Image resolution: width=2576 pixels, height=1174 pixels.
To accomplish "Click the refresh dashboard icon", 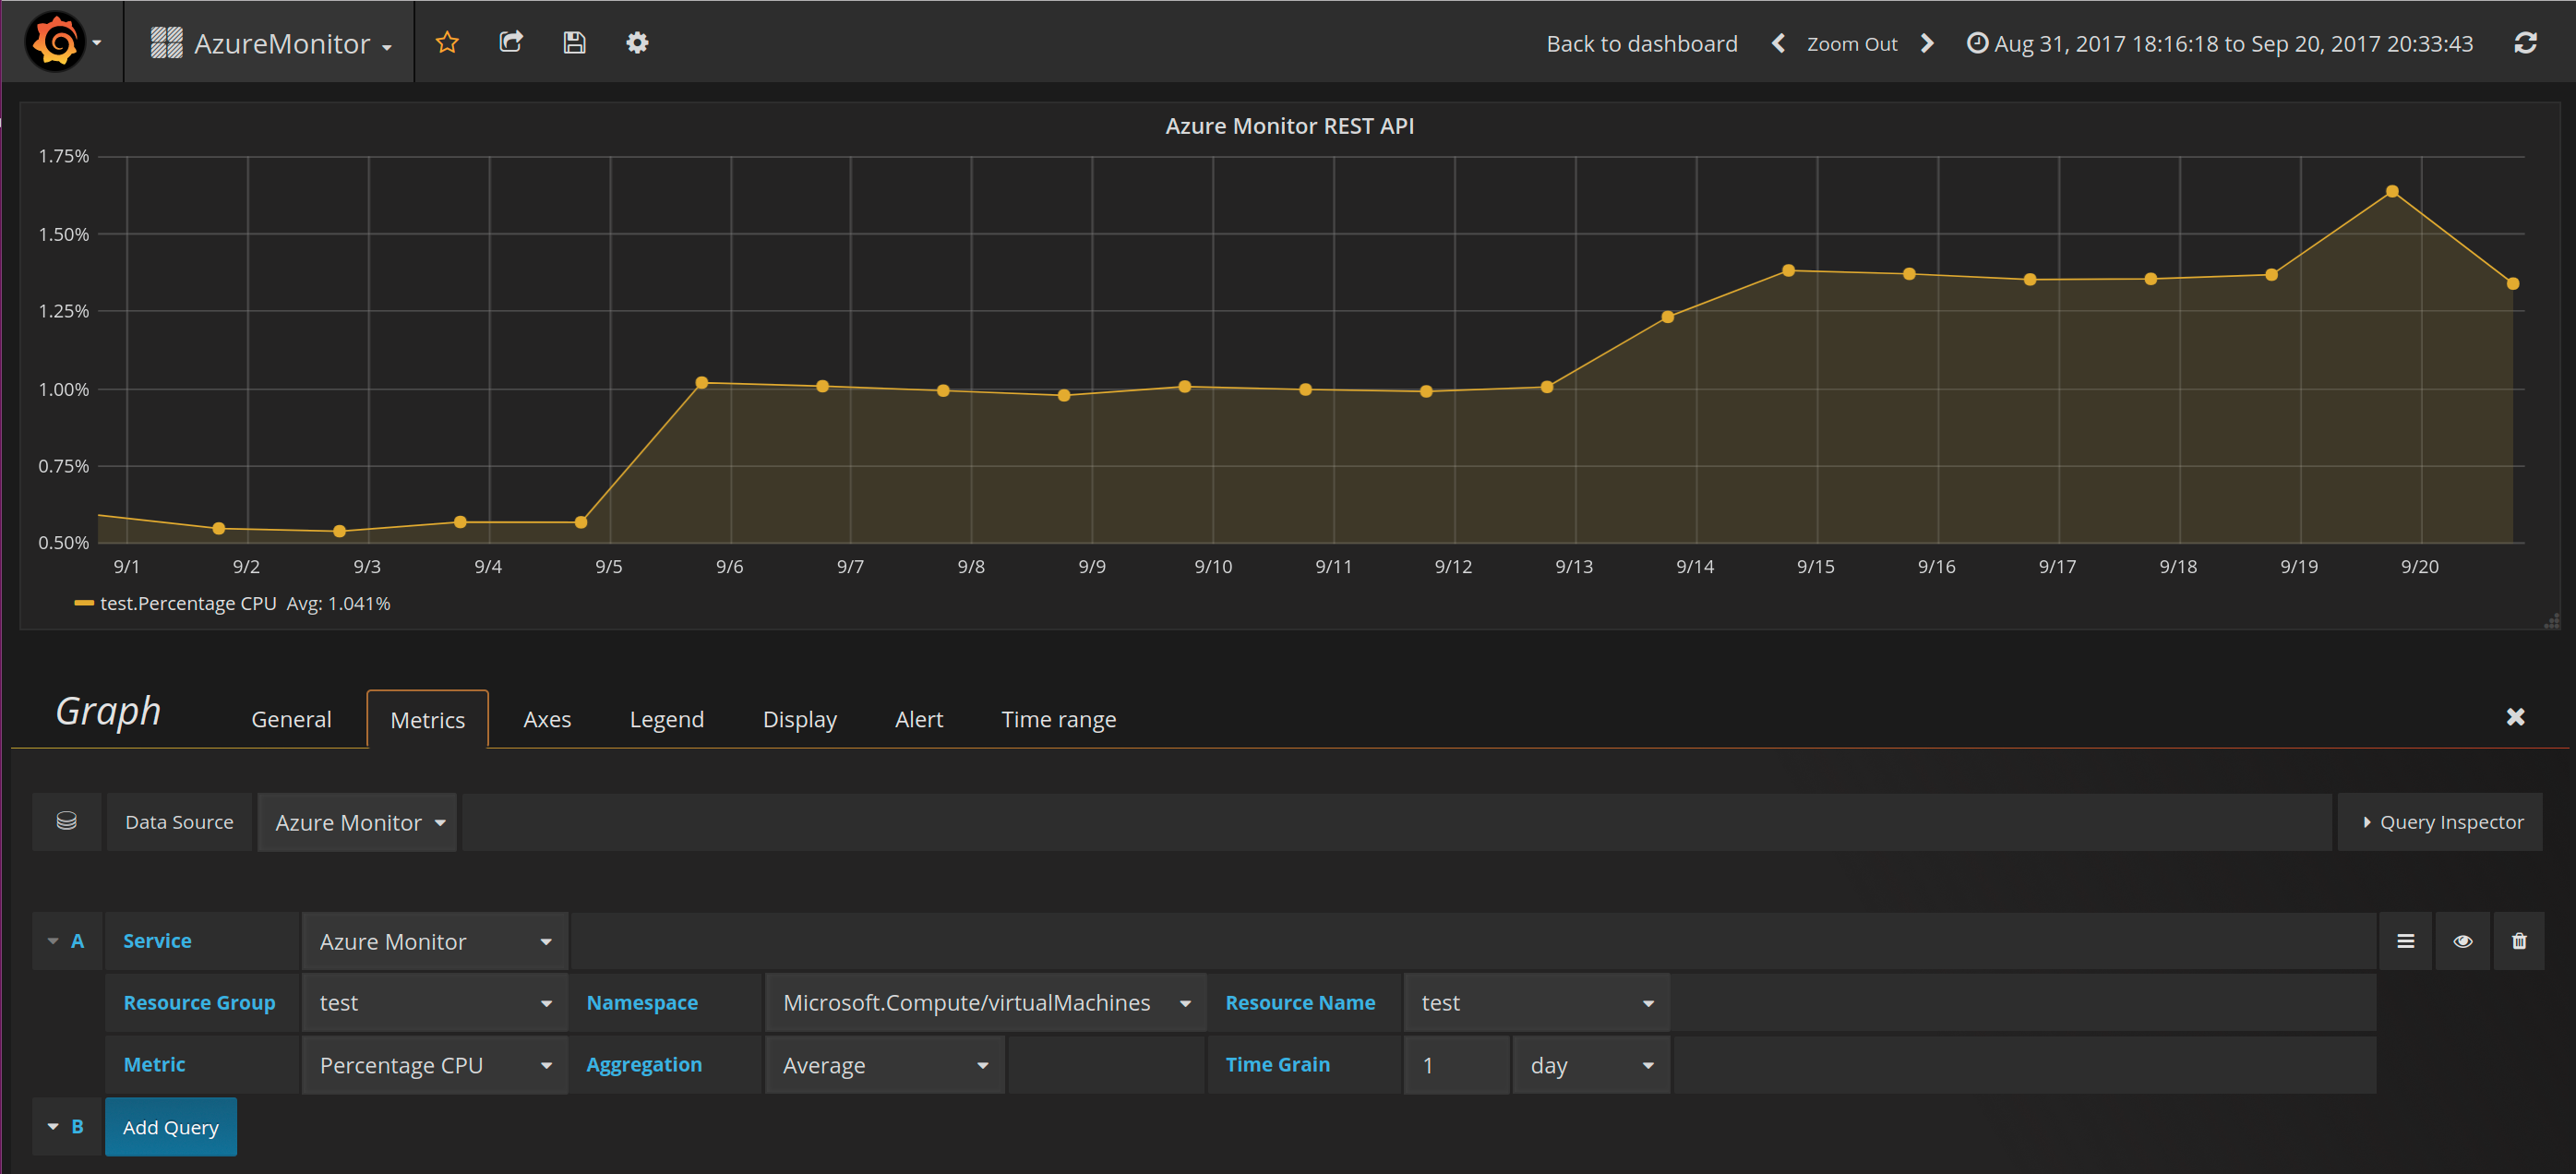I will [x=2525, y=43].
